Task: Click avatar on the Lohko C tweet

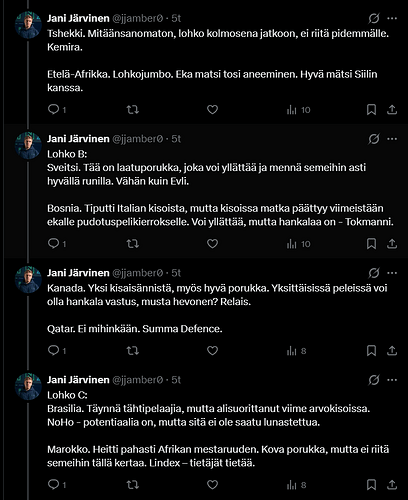Action: click(28, 386)
